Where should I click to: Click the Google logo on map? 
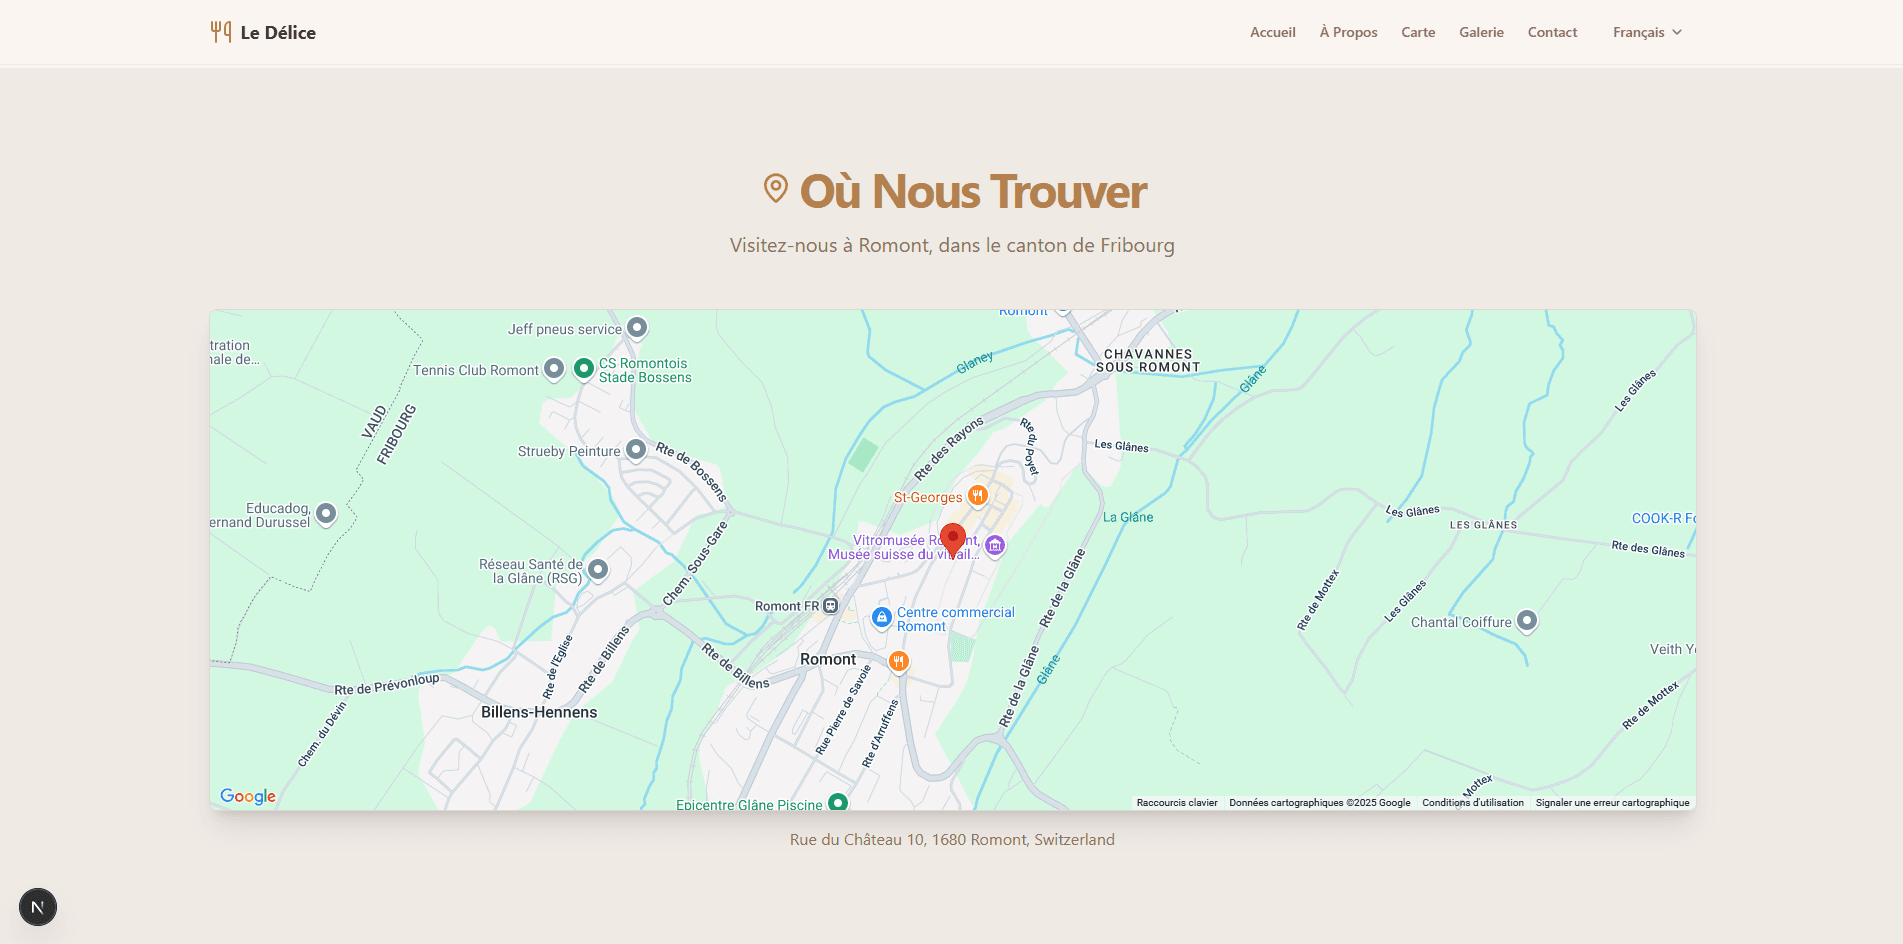click(248, 796)
